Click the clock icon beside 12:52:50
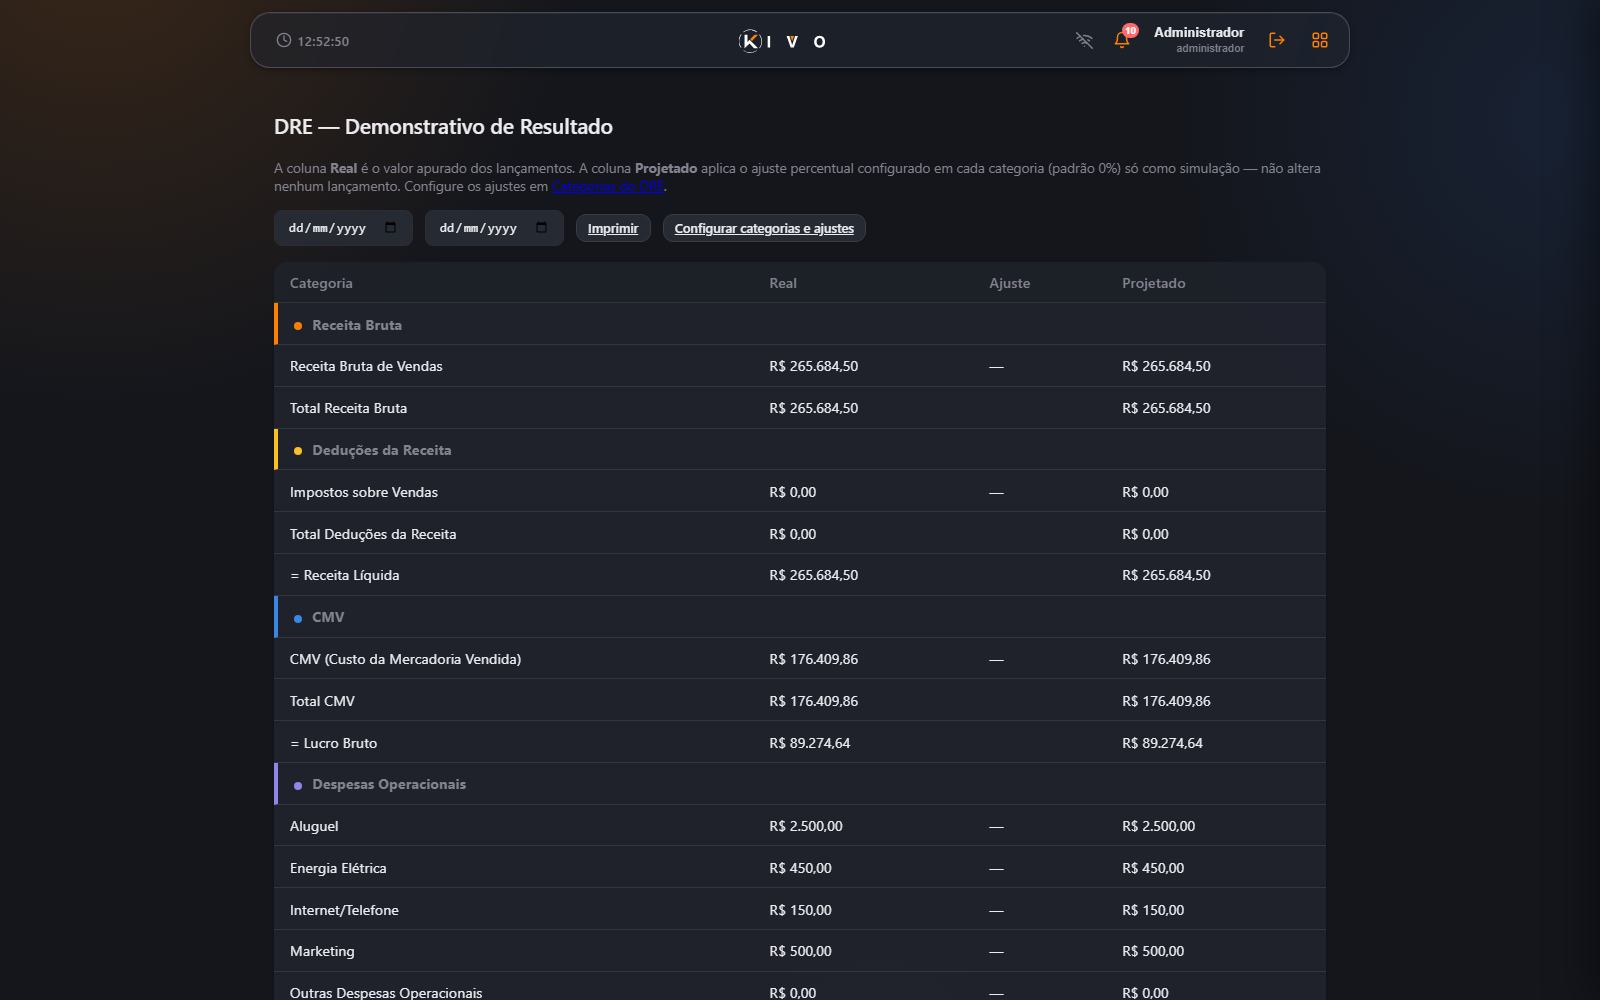Screen dimensions: 1600x1000 click(284, 41)
